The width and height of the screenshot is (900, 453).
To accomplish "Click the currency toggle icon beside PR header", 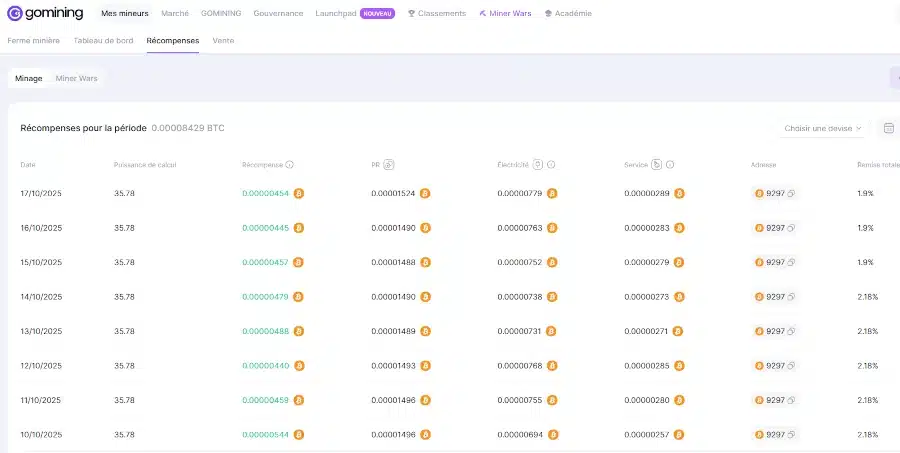I will (x=389, y=165).
